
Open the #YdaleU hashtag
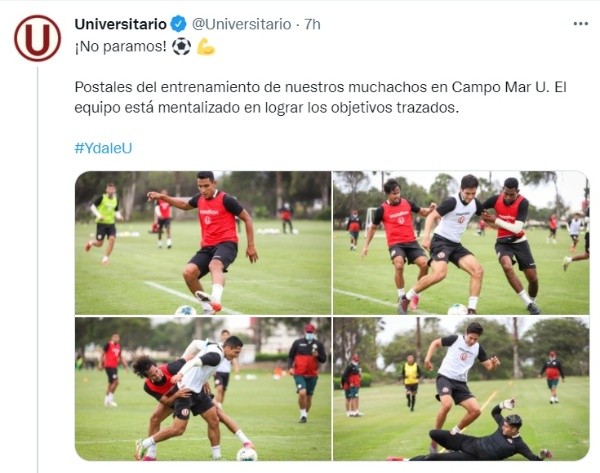(103, 148)
